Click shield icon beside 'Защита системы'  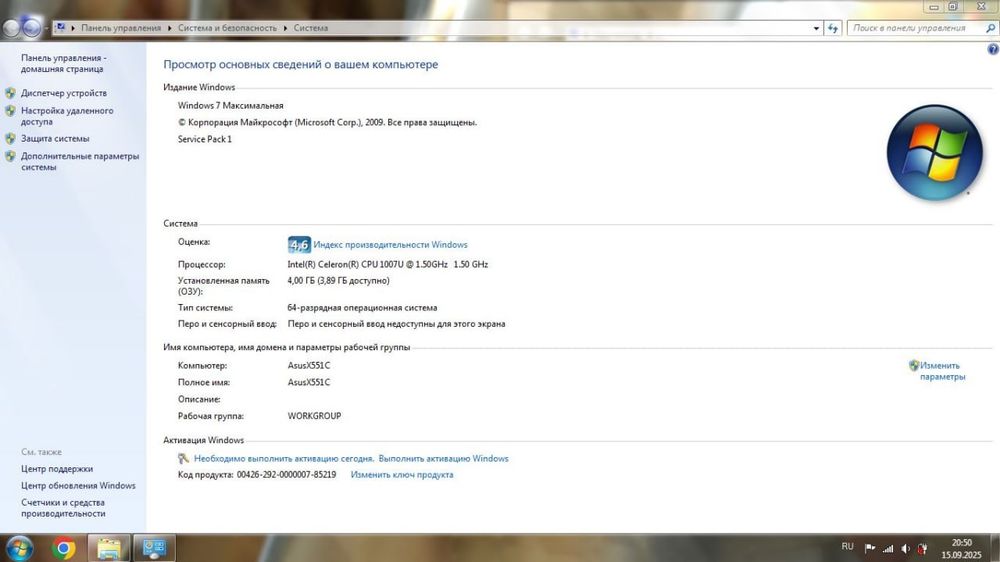tap(10, 138)
